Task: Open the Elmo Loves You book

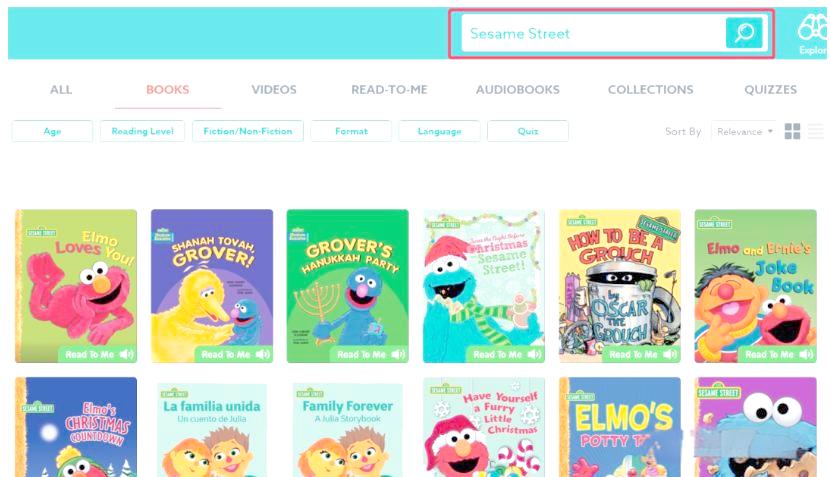Action: (76, 286)
